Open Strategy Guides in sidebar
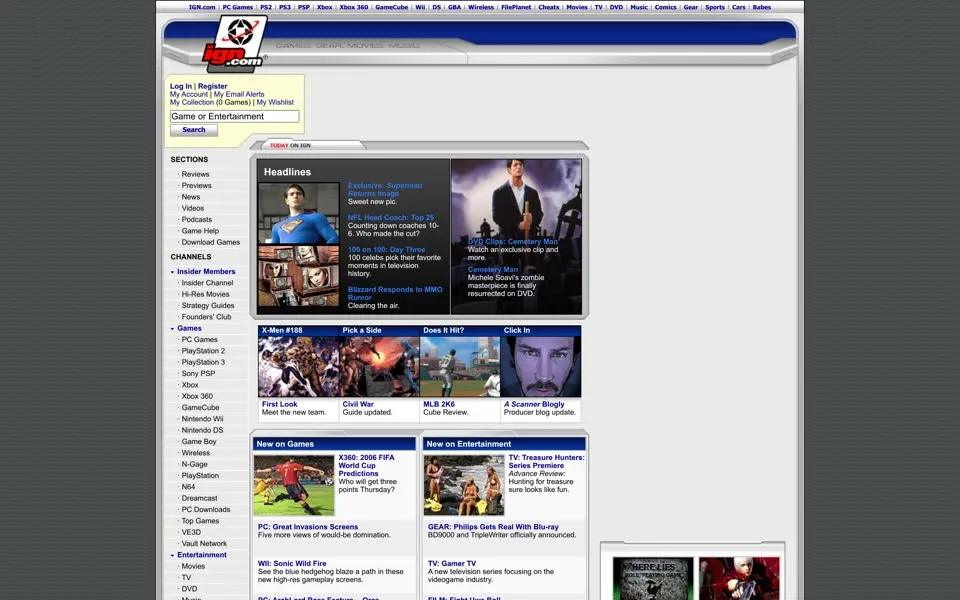The image size is (960, 600). [x=208, y=306]
